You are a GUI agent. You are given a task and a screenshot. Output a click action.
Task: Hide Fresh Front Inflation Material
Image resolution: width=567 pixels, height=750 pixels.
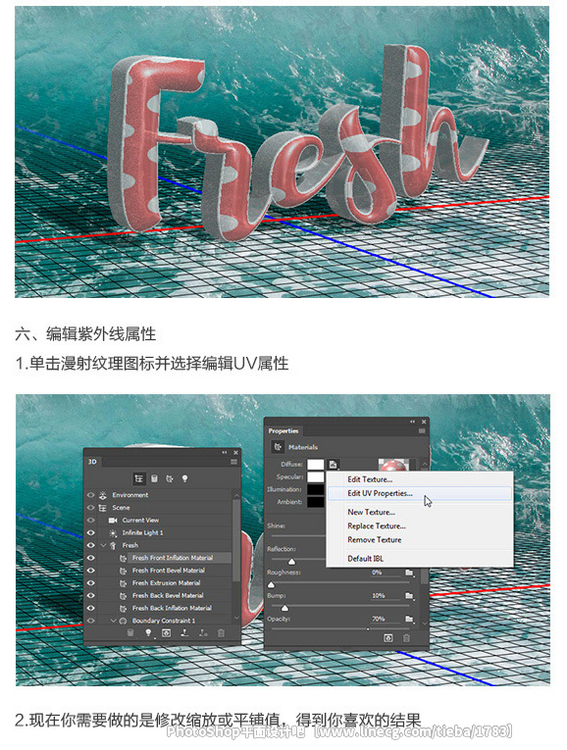91,558
